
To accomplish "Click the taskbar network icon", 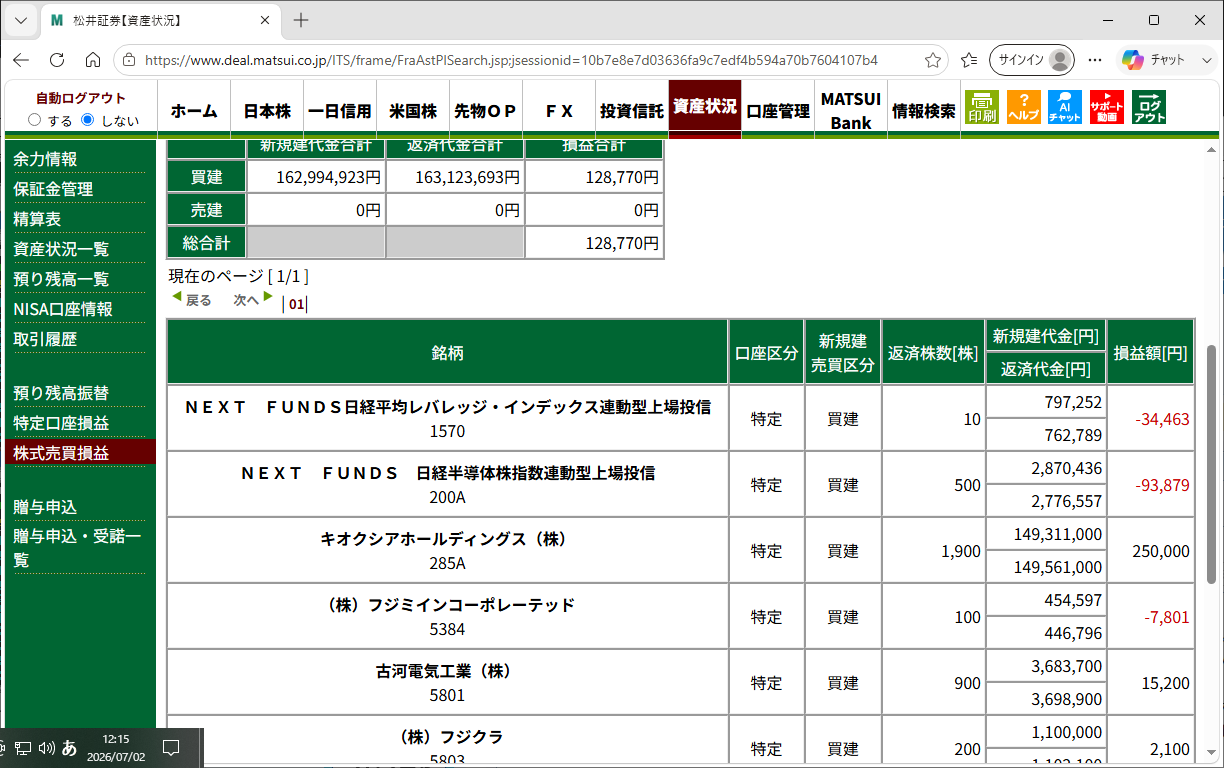I will pos(23,747).
